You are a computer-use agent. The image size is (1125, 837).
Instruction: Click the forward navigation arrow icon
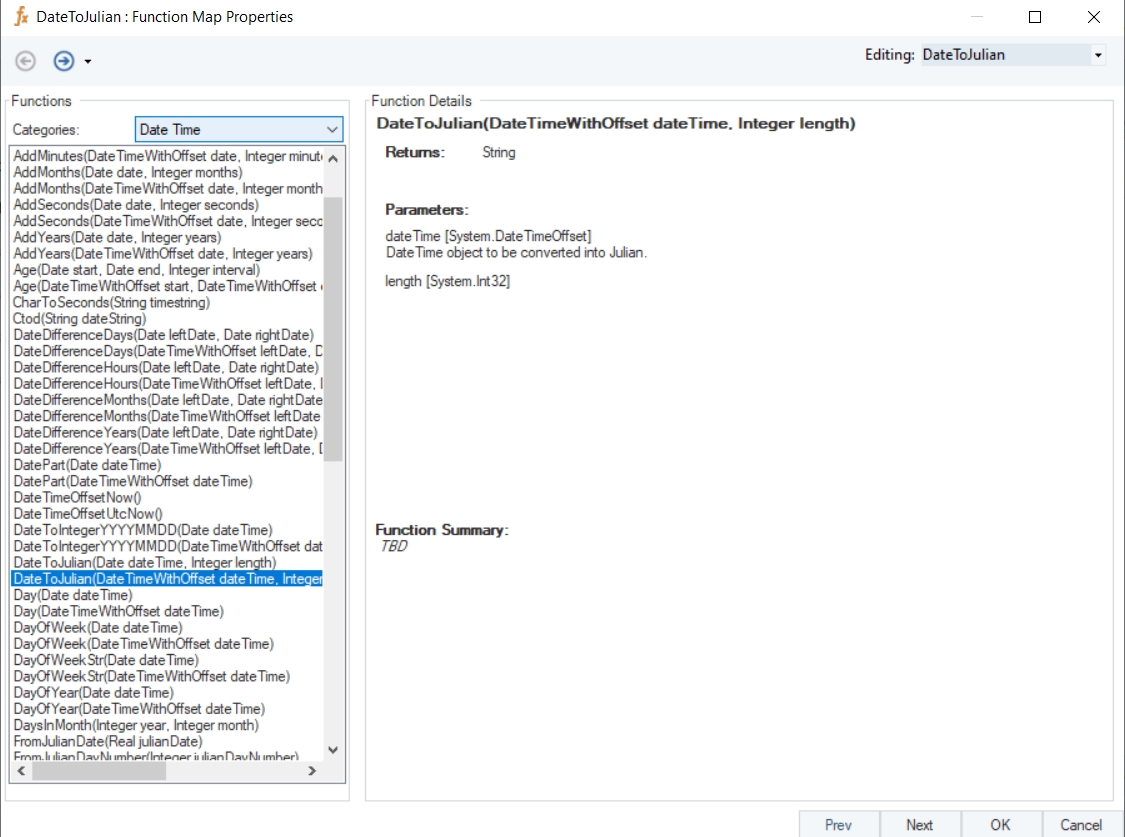(x=64, y=61)
